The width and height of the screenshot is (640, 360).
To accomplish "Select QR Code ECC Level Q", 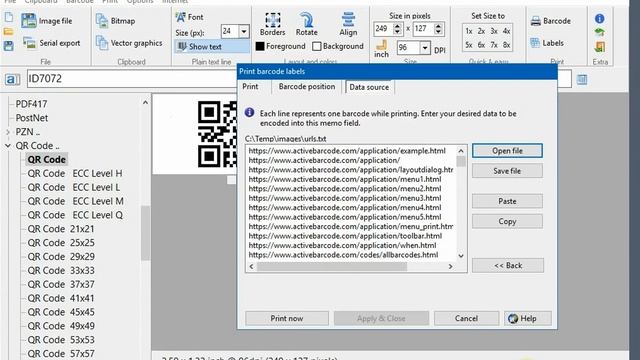I will coord(75,215).
